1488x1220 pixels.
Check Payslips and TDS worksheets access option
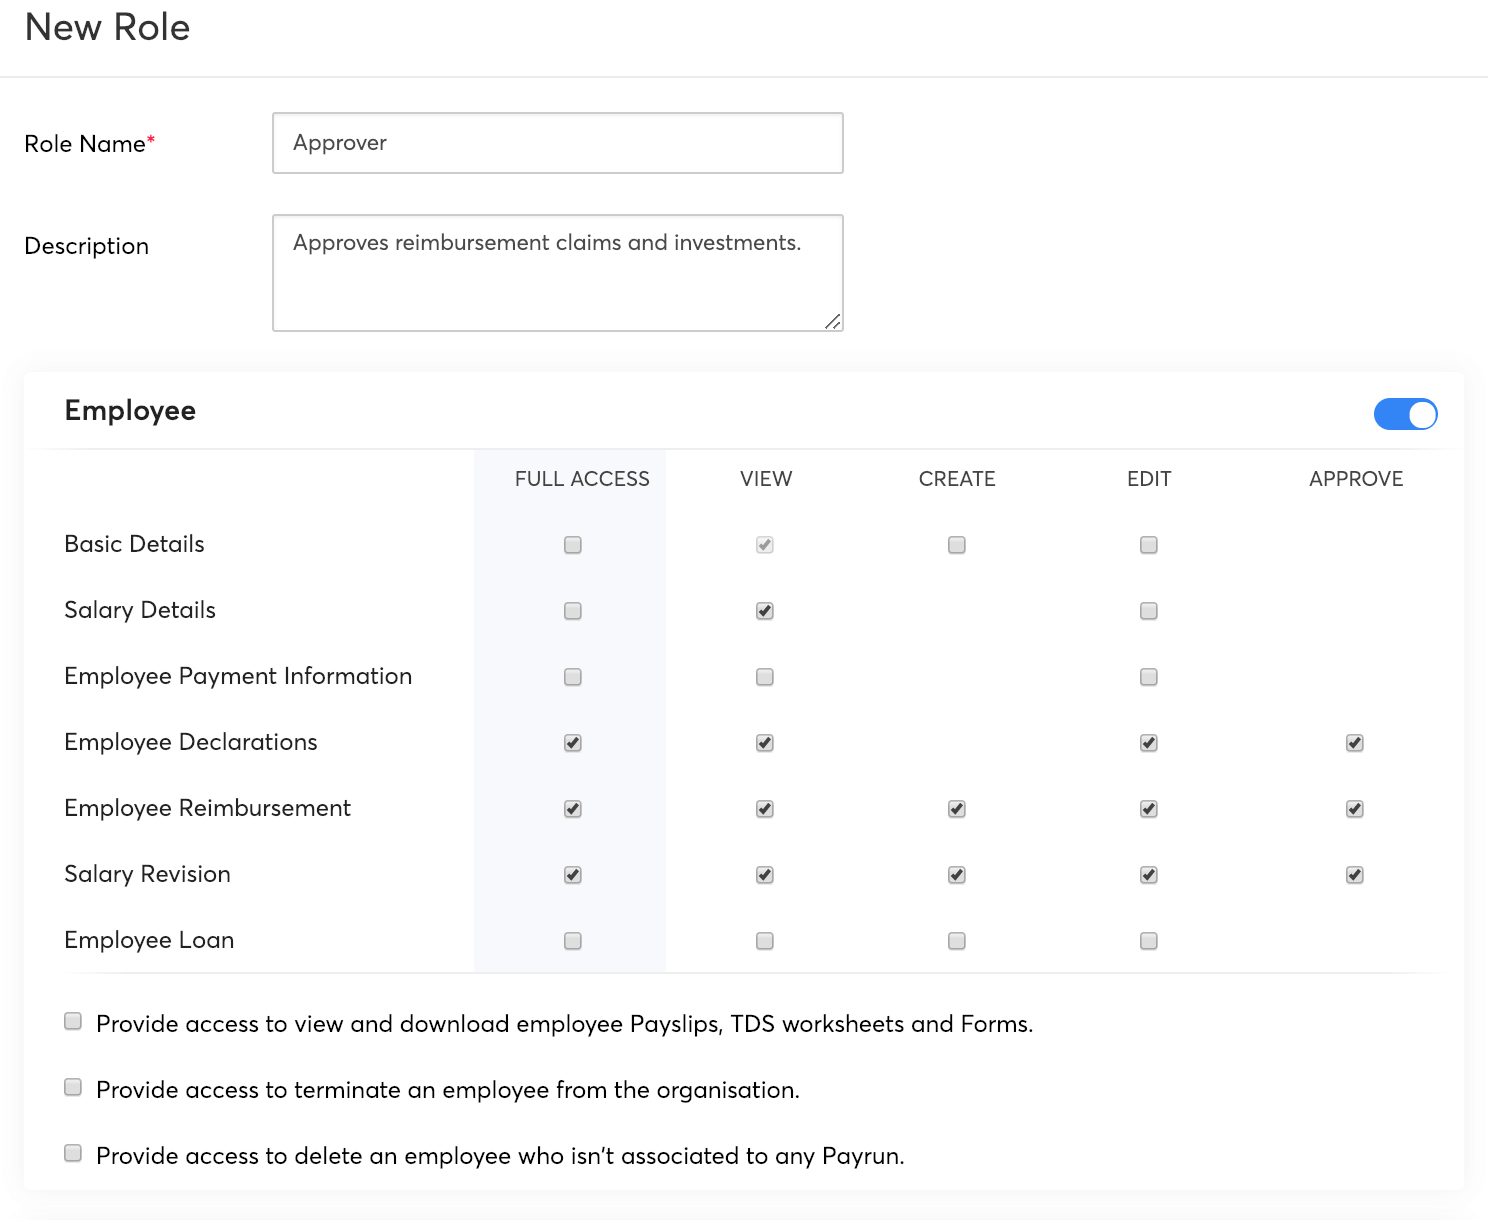pyautogui.click(x=73, y=1021)
